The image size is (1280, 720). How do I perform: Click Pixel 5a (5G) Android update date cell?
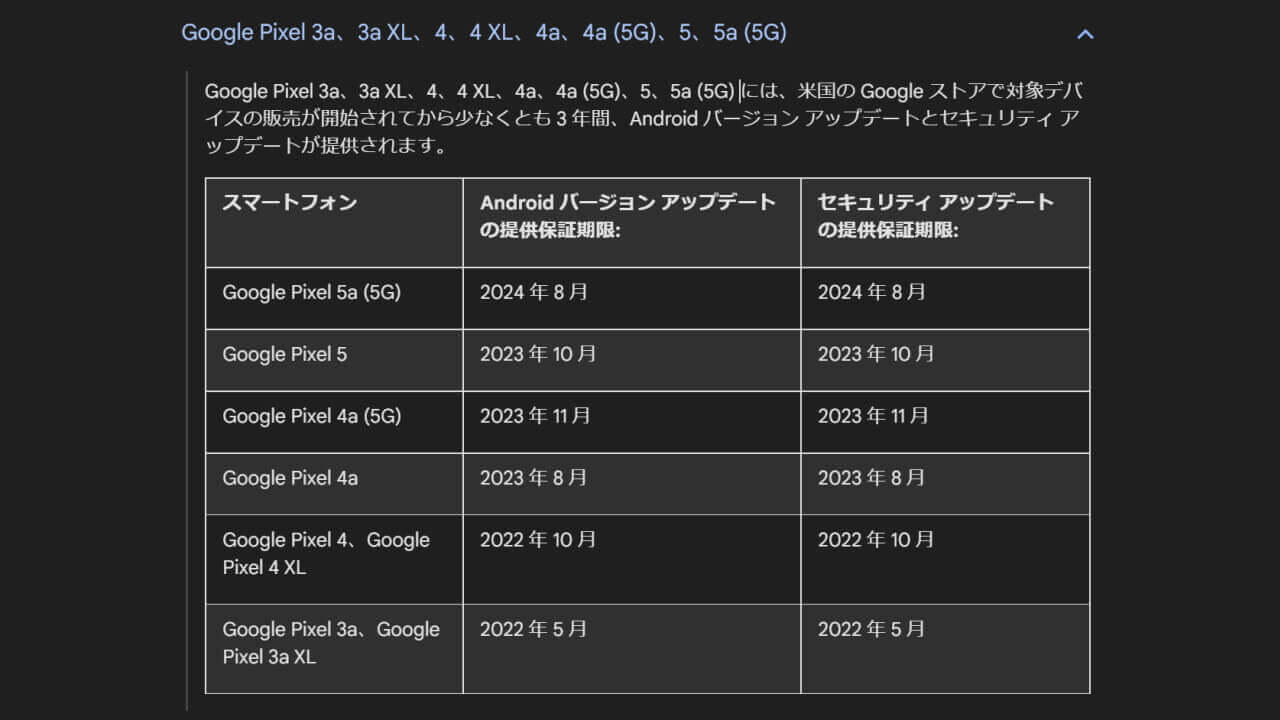(x=534, y=293)
